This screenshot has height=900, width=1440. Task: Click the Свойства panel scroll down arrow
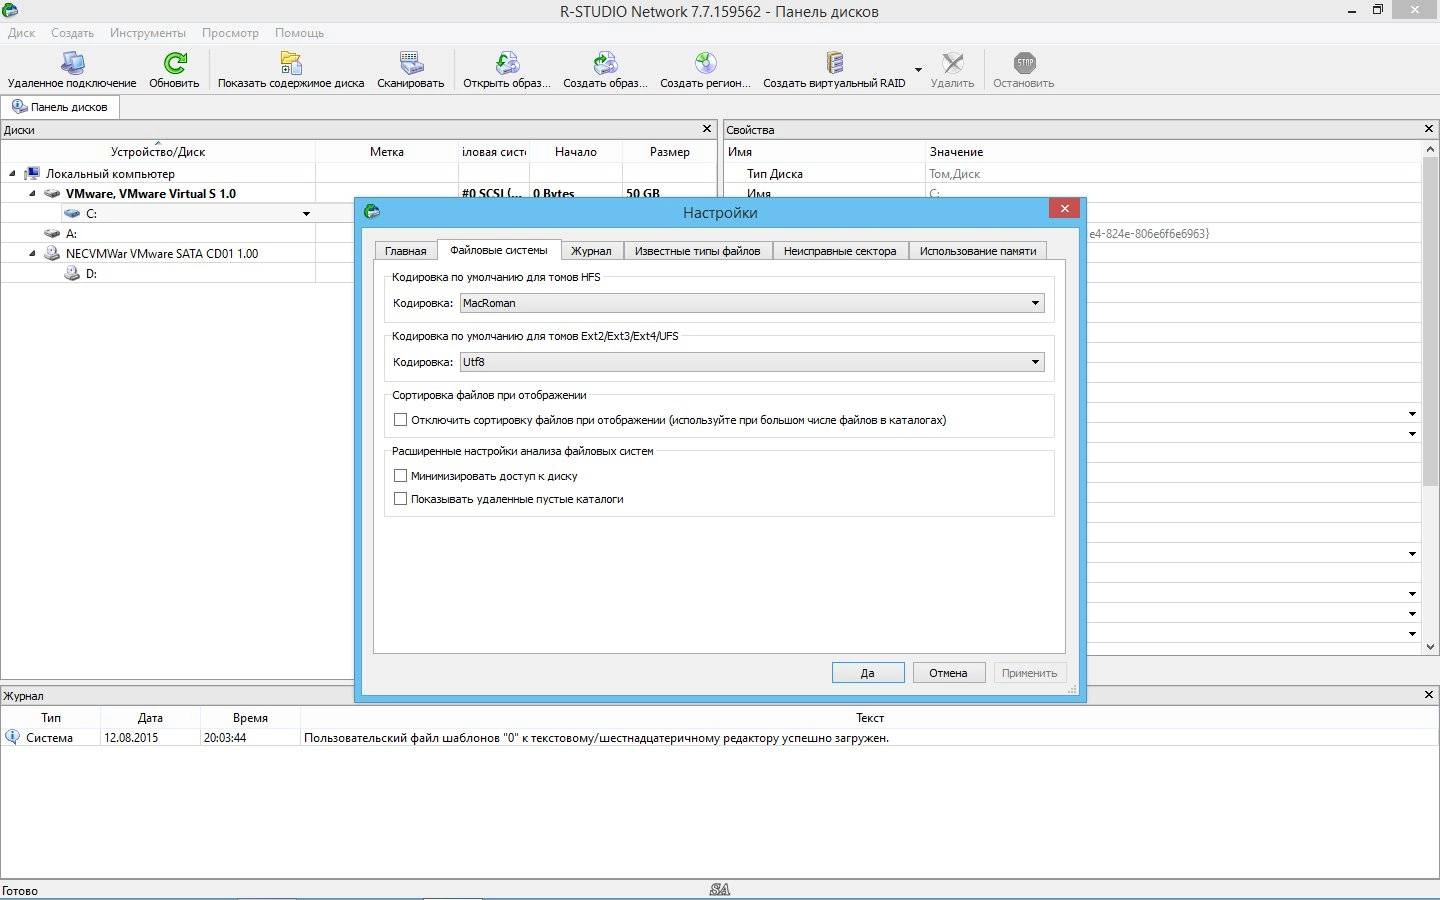click(1429, 647)
